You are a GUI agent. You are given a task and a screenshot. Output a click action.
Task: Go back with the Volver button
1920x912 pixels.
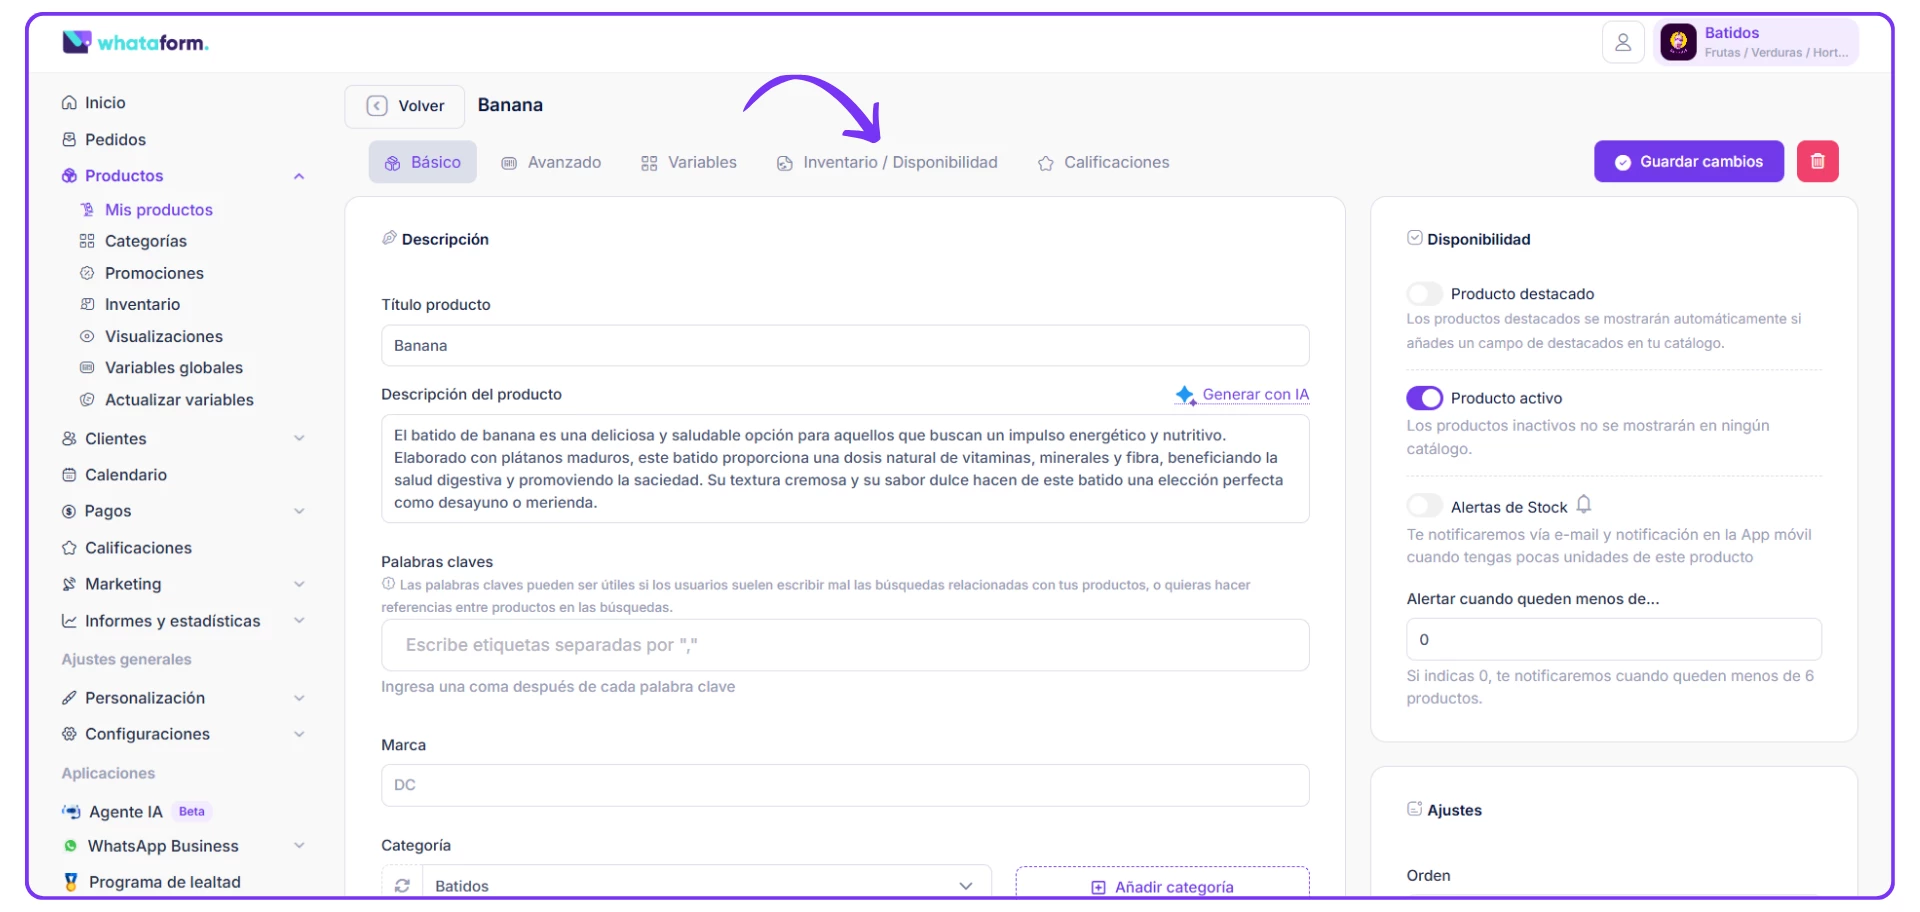point(405,106)
